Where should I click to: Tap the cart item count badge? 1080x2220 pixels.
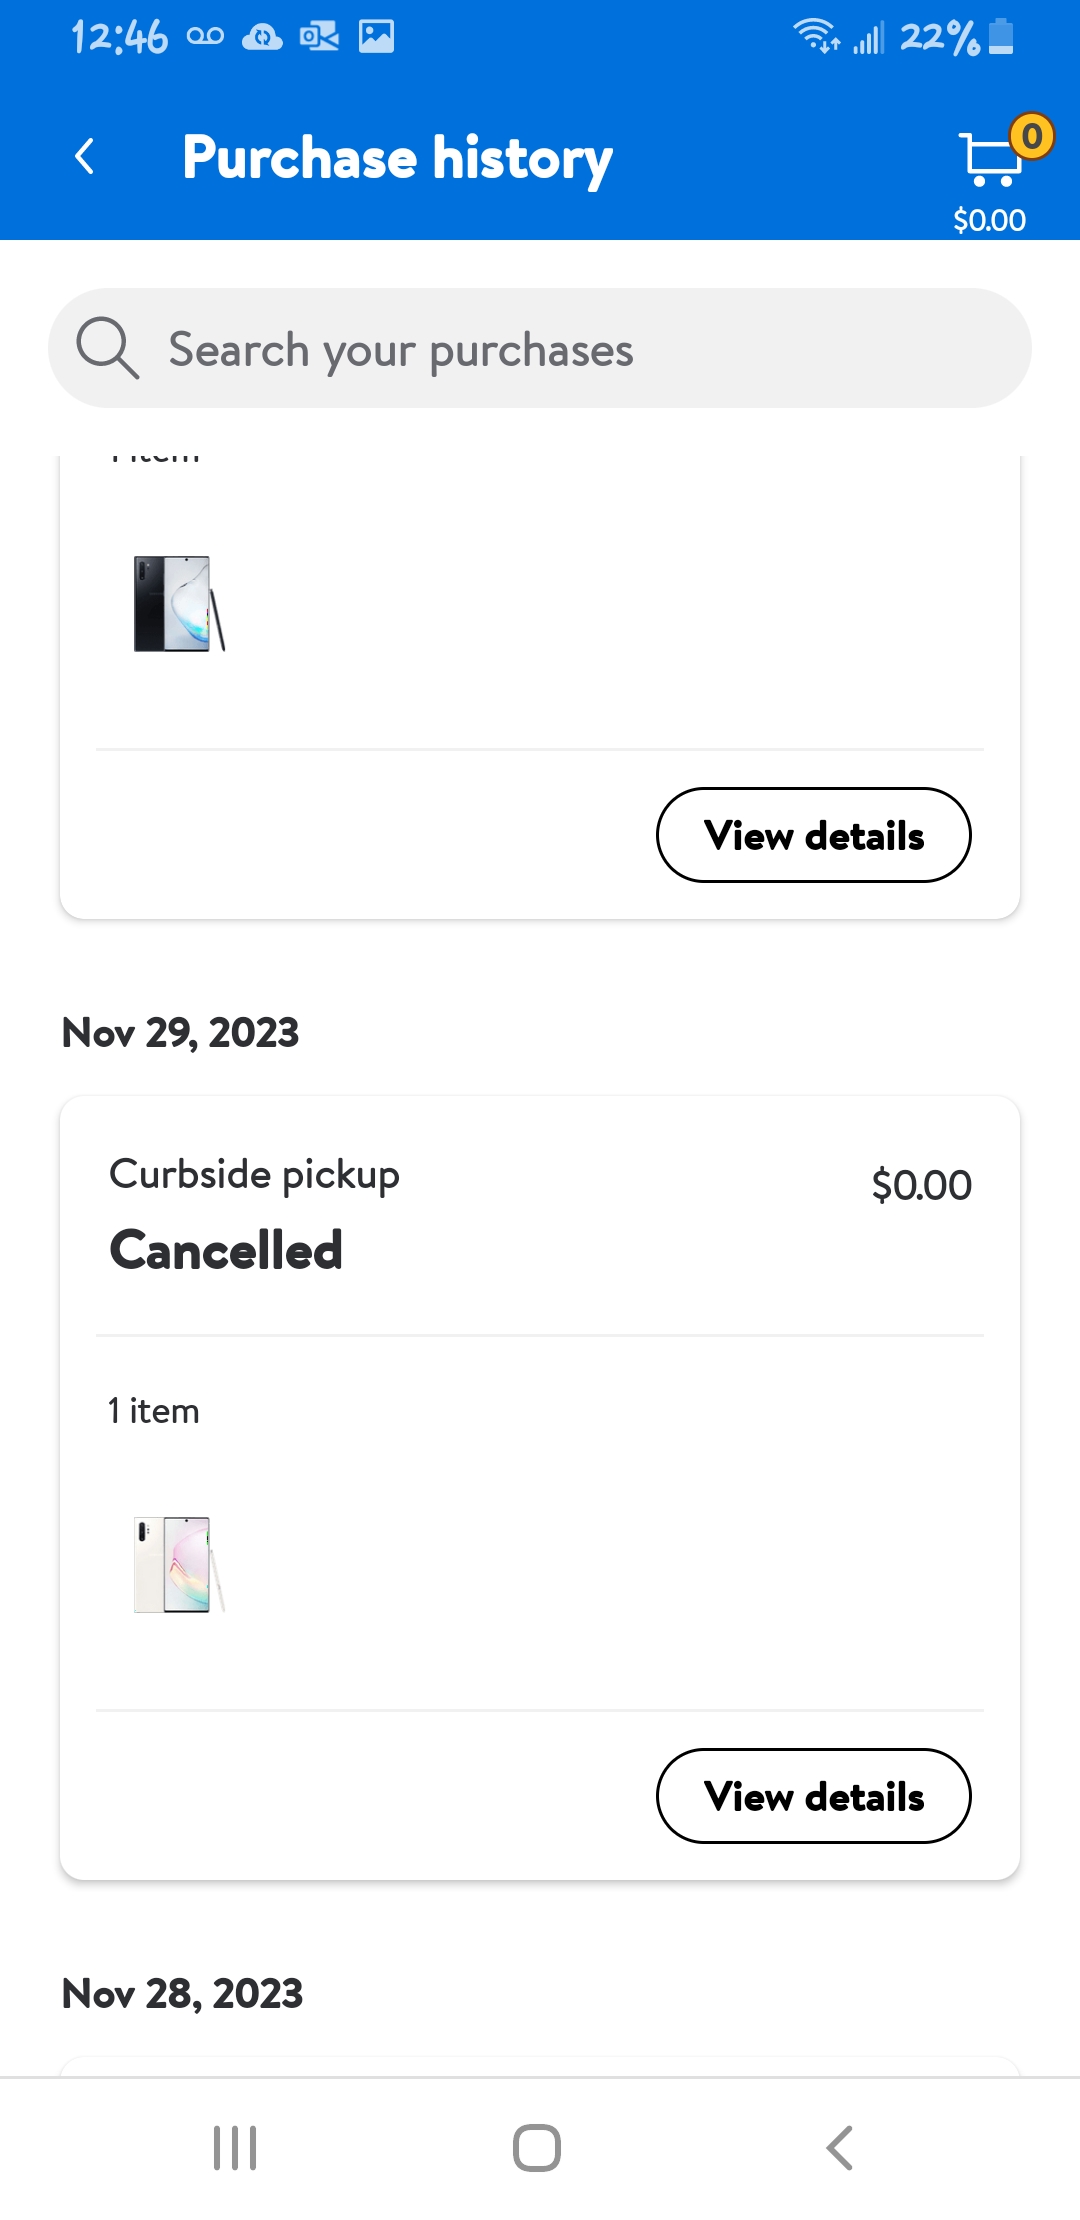pyautogui.click(x=1032, y=136)
